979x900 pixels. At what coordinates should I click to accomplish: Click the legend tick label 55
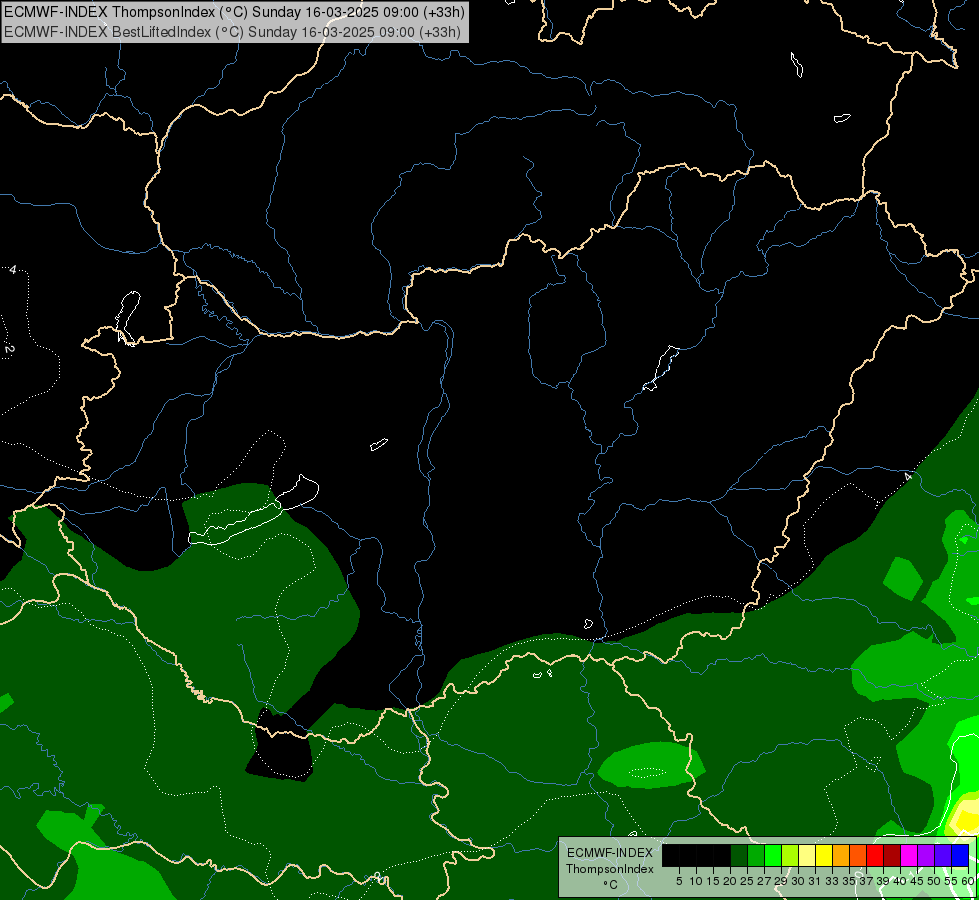951,881
